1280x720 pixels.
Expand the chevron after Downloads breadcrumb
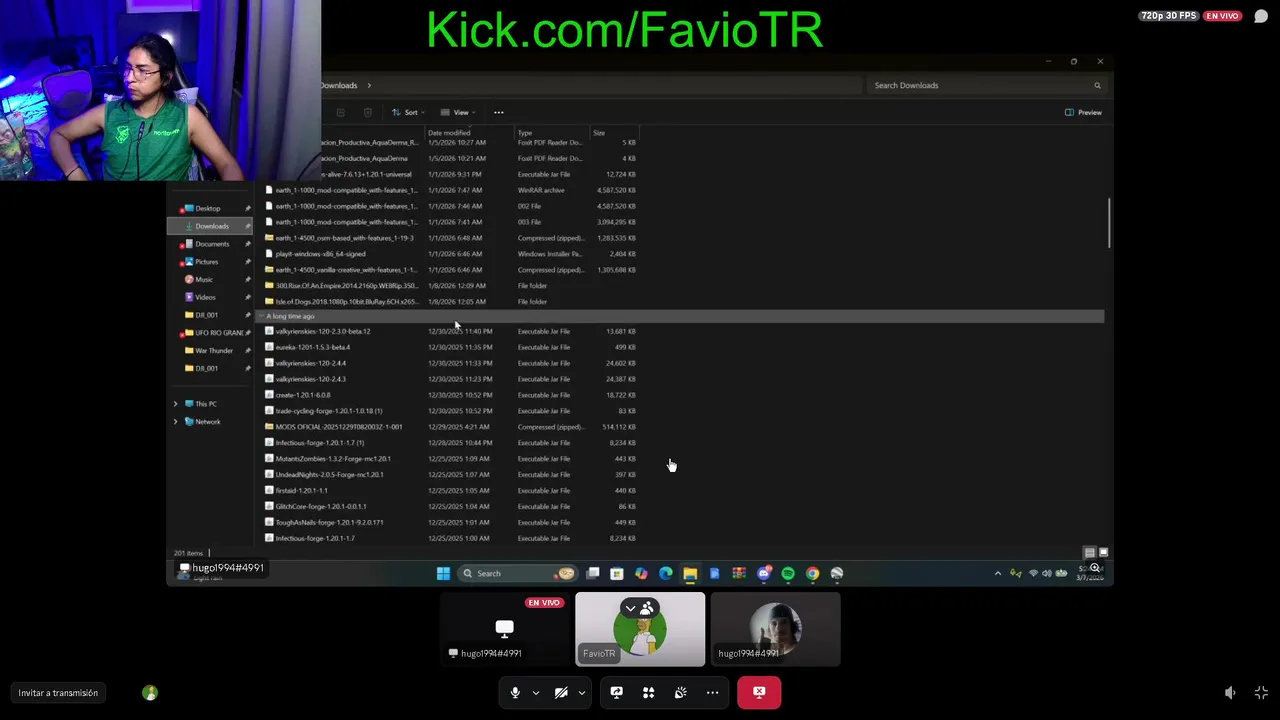369,85
